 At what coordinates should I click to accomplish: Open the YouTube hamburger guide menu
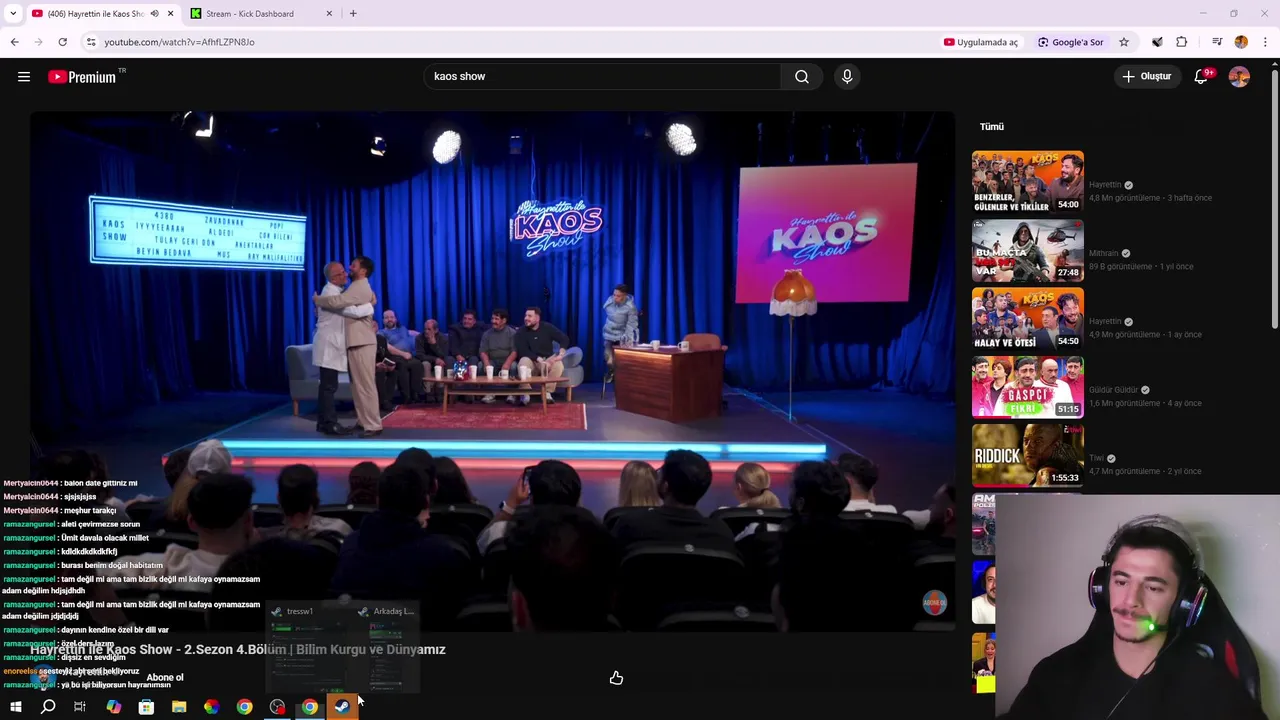click(x=24, y=77)
